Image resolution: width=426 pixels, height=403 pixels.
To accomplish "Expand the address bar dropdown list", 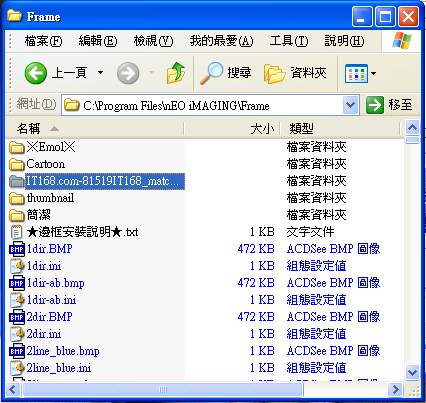I will tap(351, 105).
